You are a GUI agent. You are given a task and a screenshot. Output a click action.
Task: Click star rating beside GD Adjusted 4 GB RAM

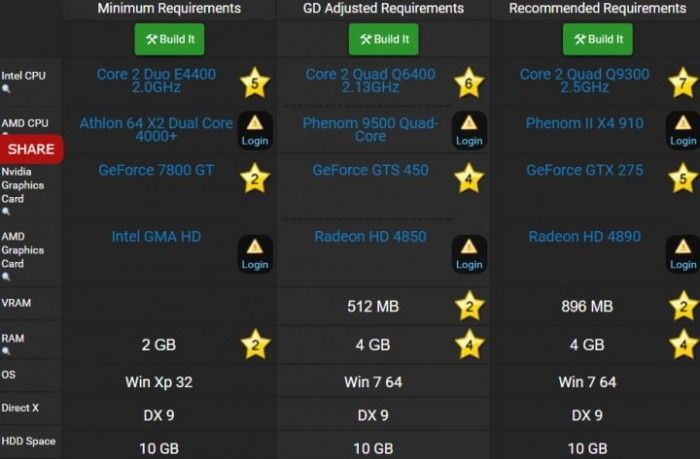tap(470, 344)
